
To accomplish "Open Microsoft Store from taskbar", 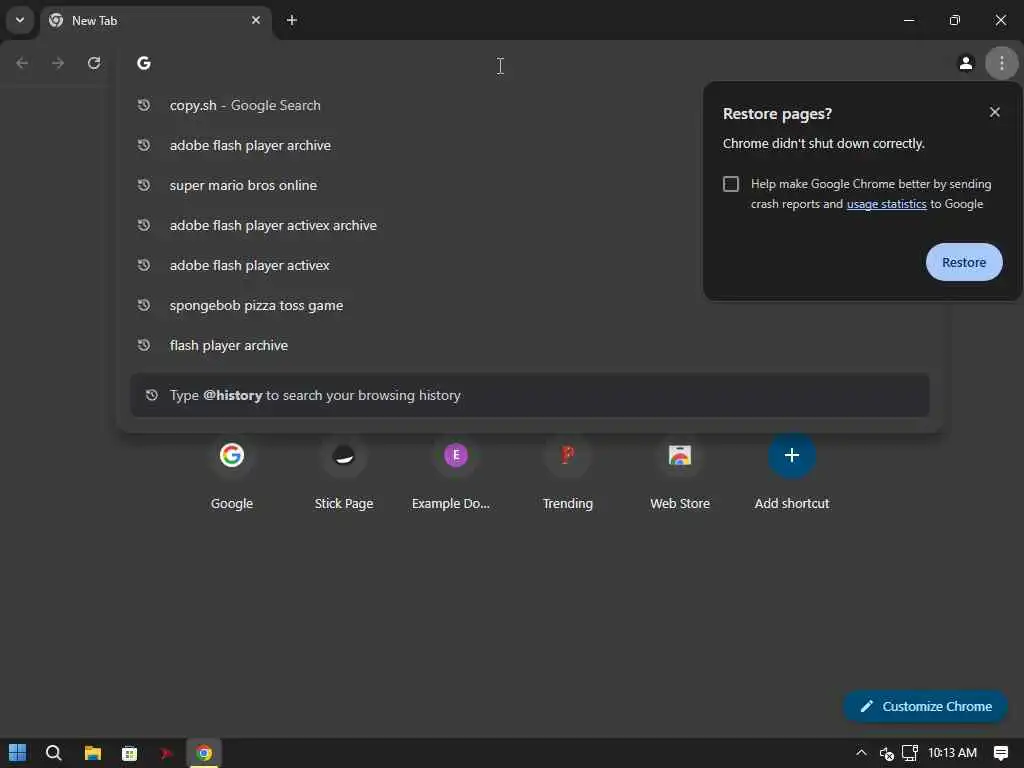I will point(129,753).
